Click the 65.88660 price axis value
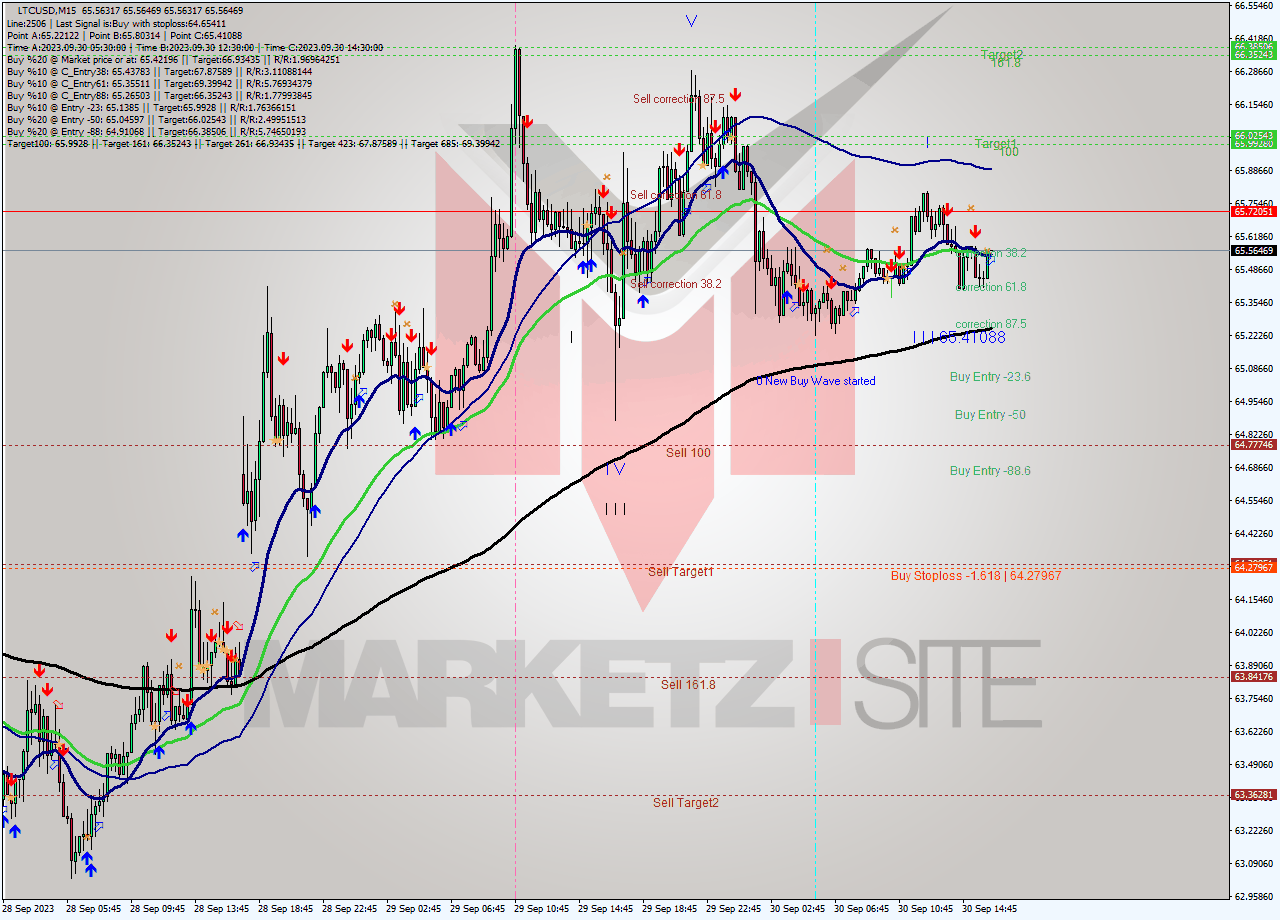 coord(1254,170)
